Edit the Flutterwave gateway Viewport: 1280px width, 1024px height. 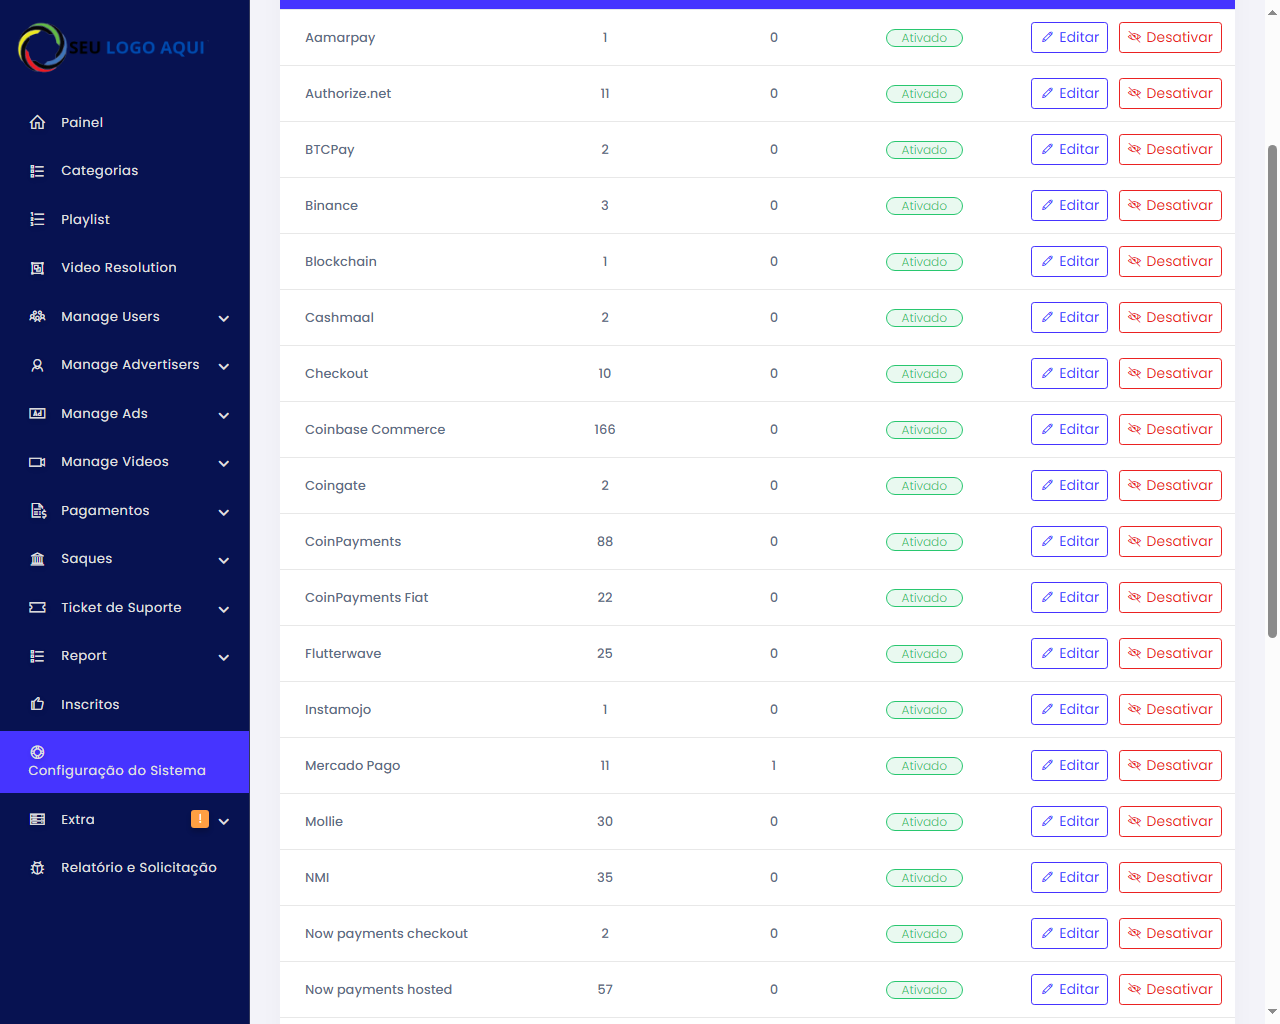point(1069,654)
